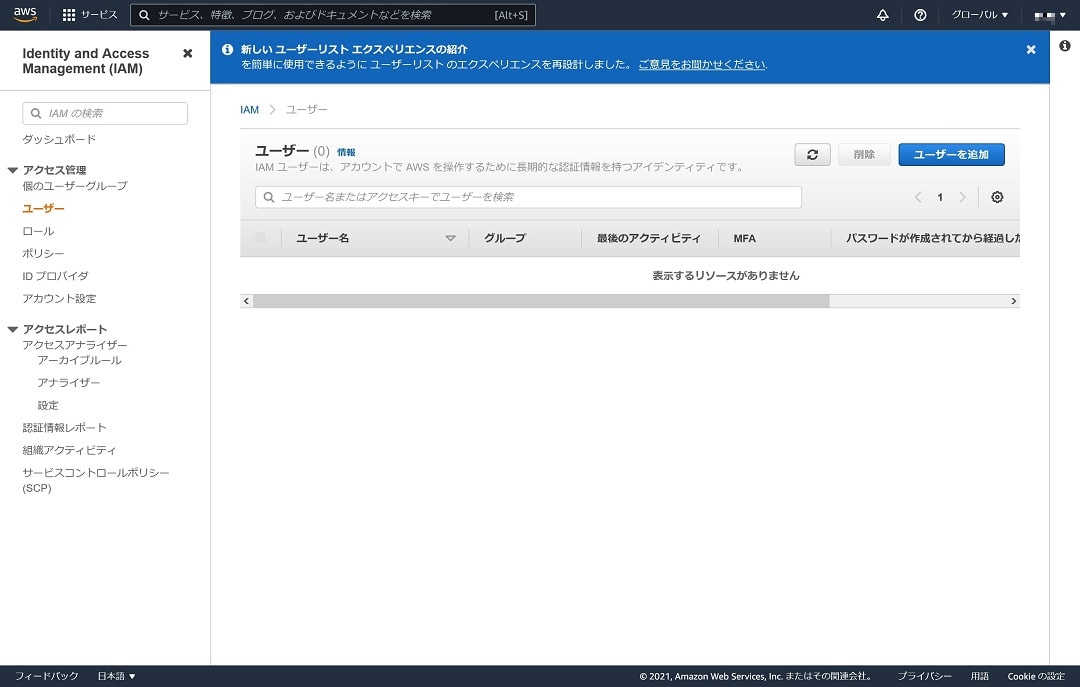Screen dimensions: 1080x687
Task: Open the Services grid menu
Action: pyautogui.click(x=69, y=14)
